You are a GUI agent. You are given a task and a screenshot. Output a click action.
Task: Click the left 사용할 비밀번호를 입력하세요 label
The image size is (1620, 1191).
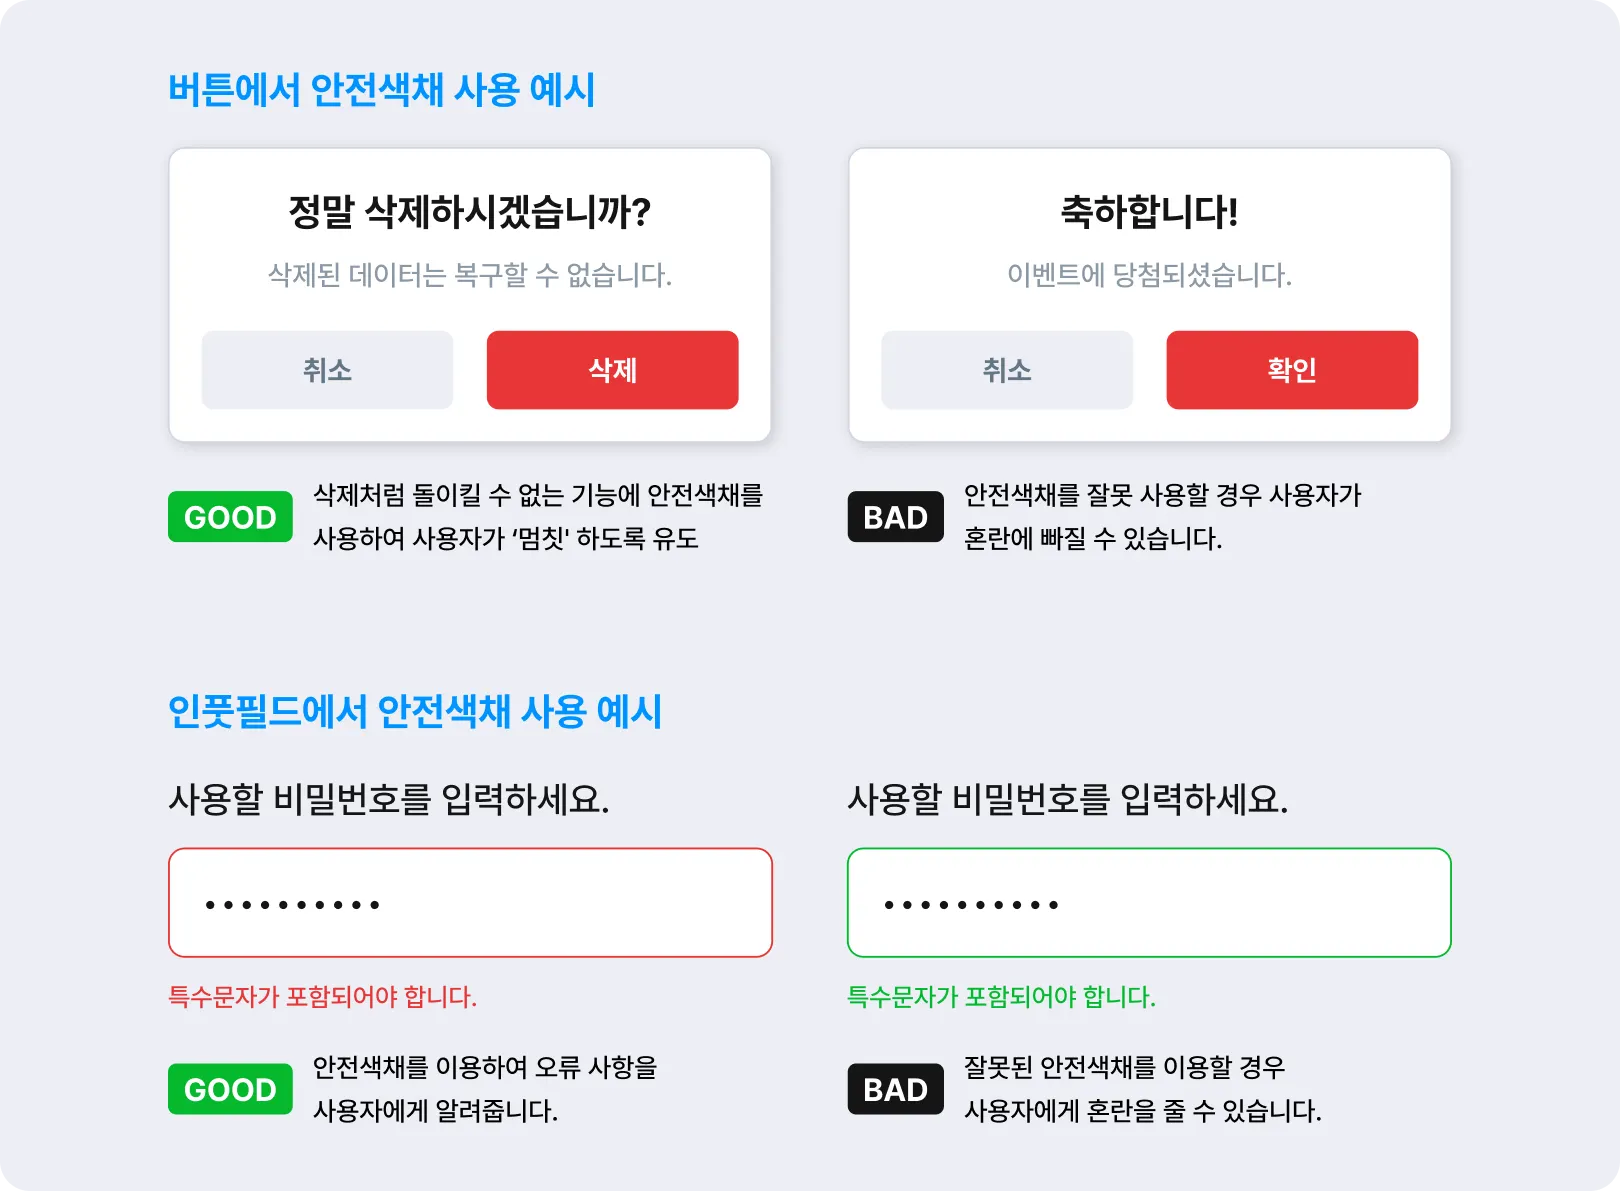[x=389, y=800]
